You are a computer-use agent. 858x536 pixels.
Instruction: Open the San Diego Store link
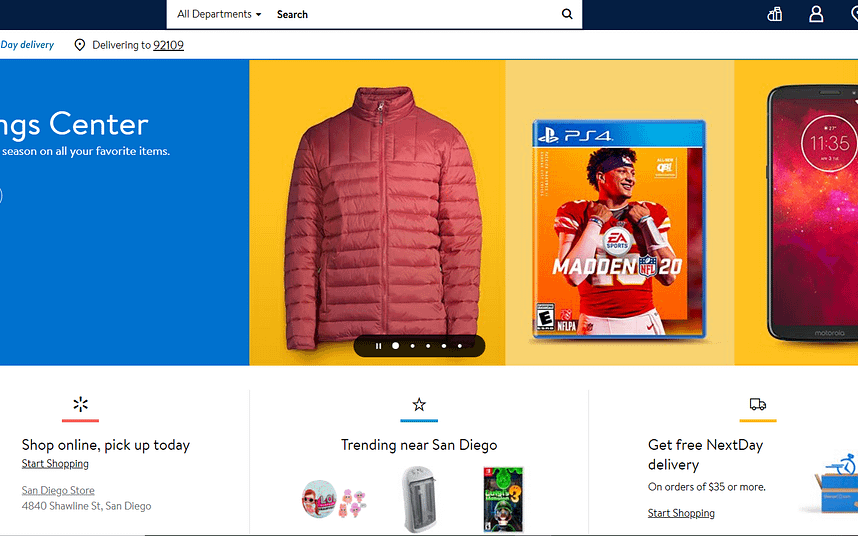point(58,490)
